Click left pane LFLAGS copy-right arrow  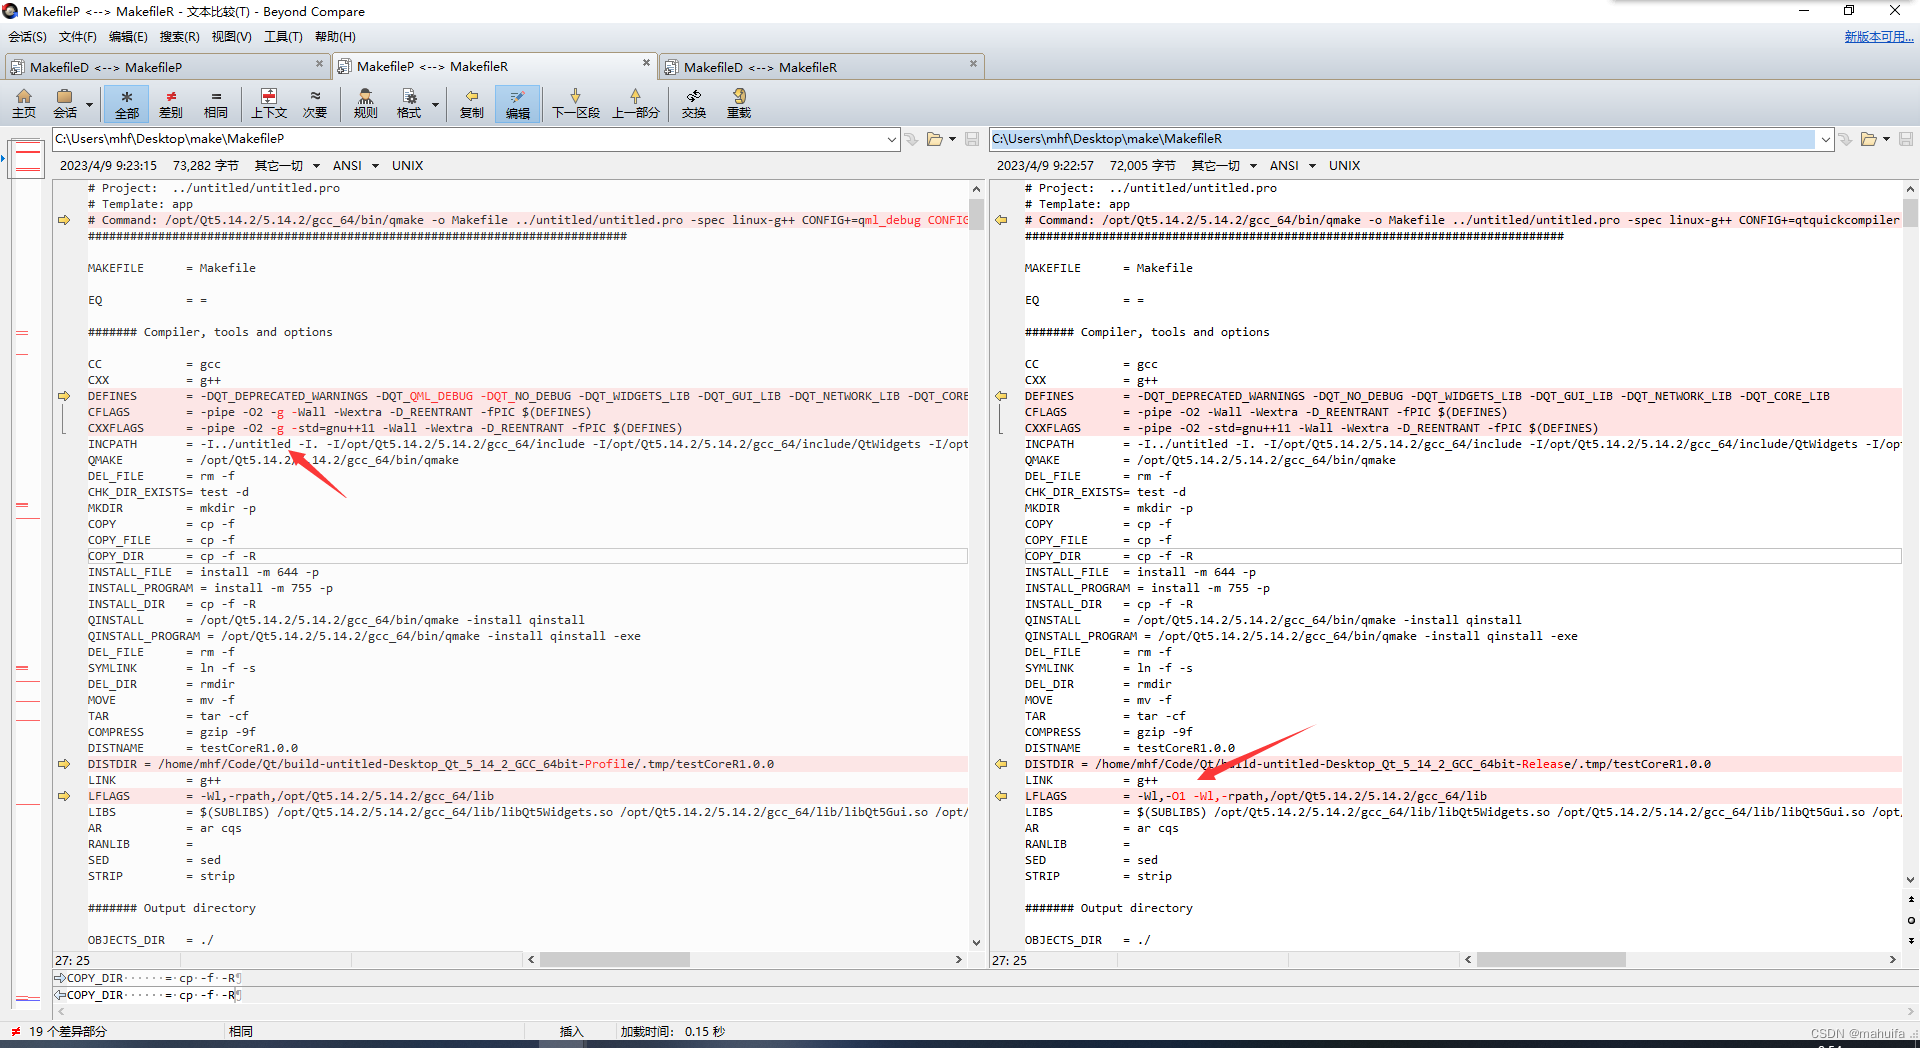click(x=64, y=796)
